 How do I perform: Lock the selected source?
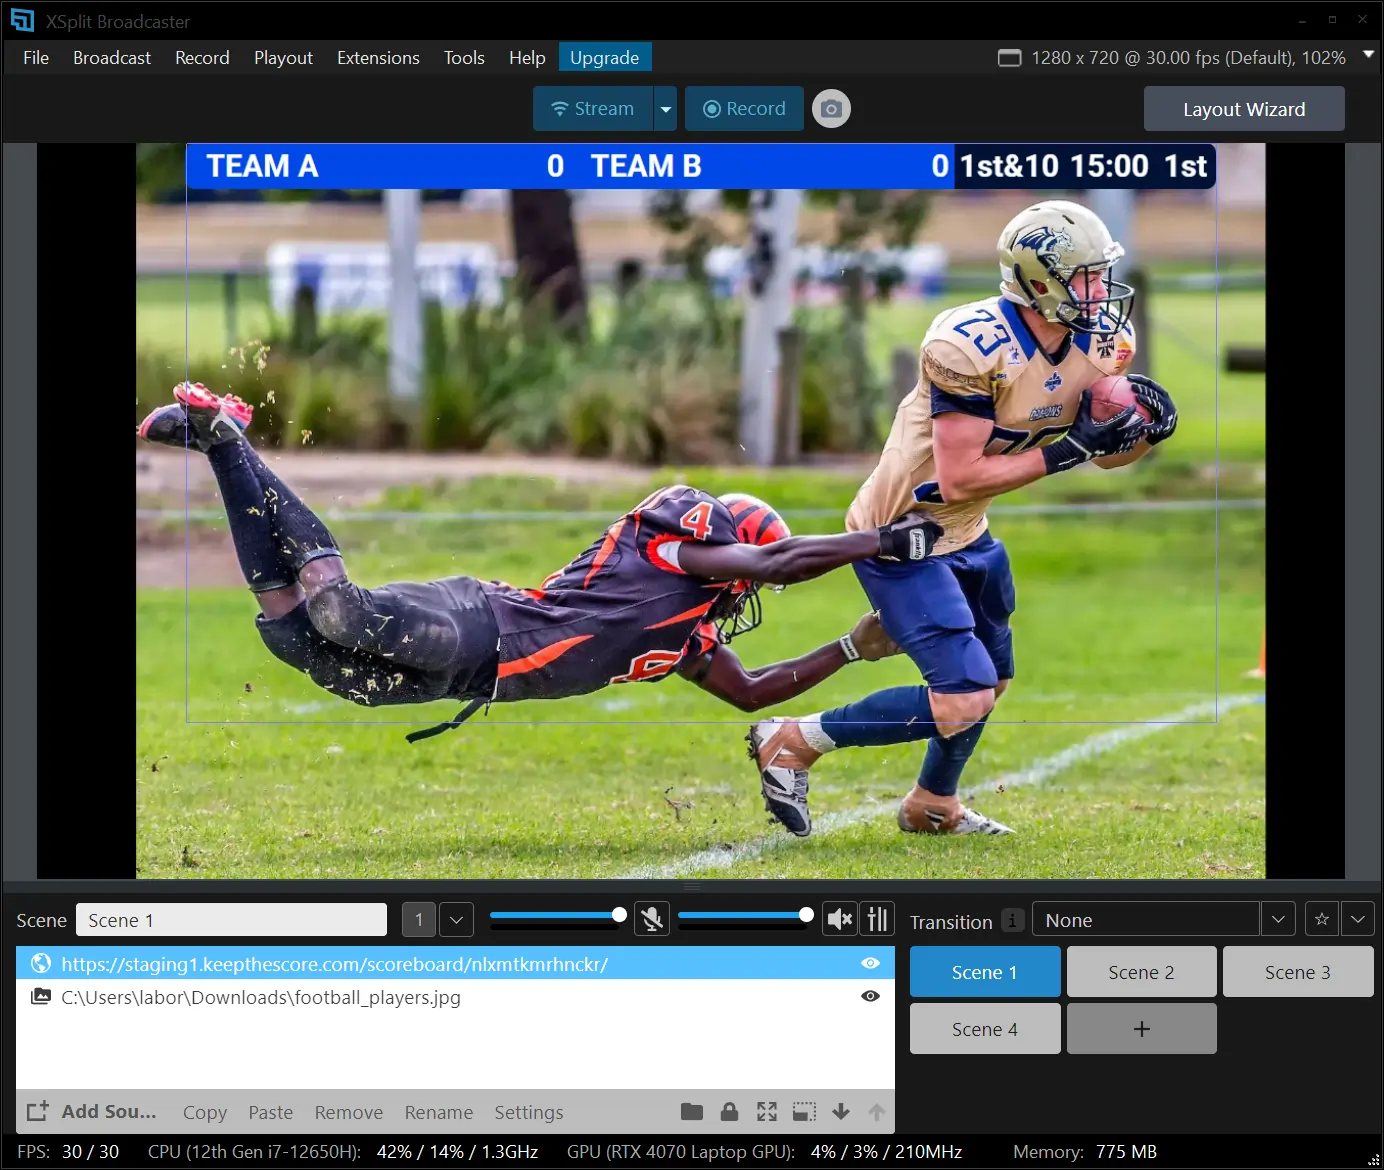click(729, 1111)
